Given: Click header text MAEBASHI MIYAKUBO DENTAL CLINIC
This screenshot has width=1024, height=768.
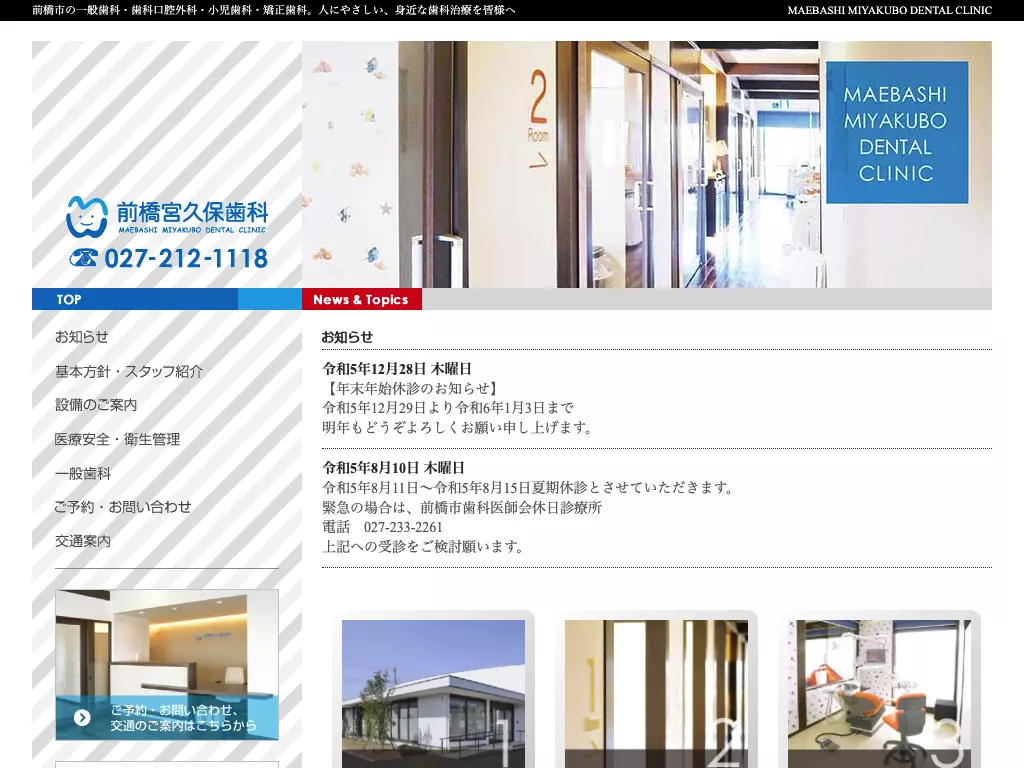Looking at the screenshot, I should 889,10.
